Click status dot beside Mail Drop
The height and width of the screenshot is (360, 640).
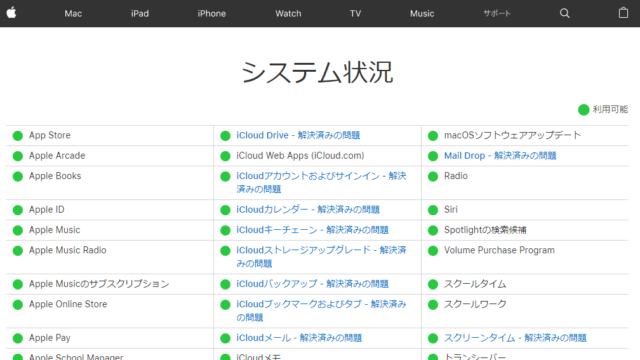(x=433, y=156)
